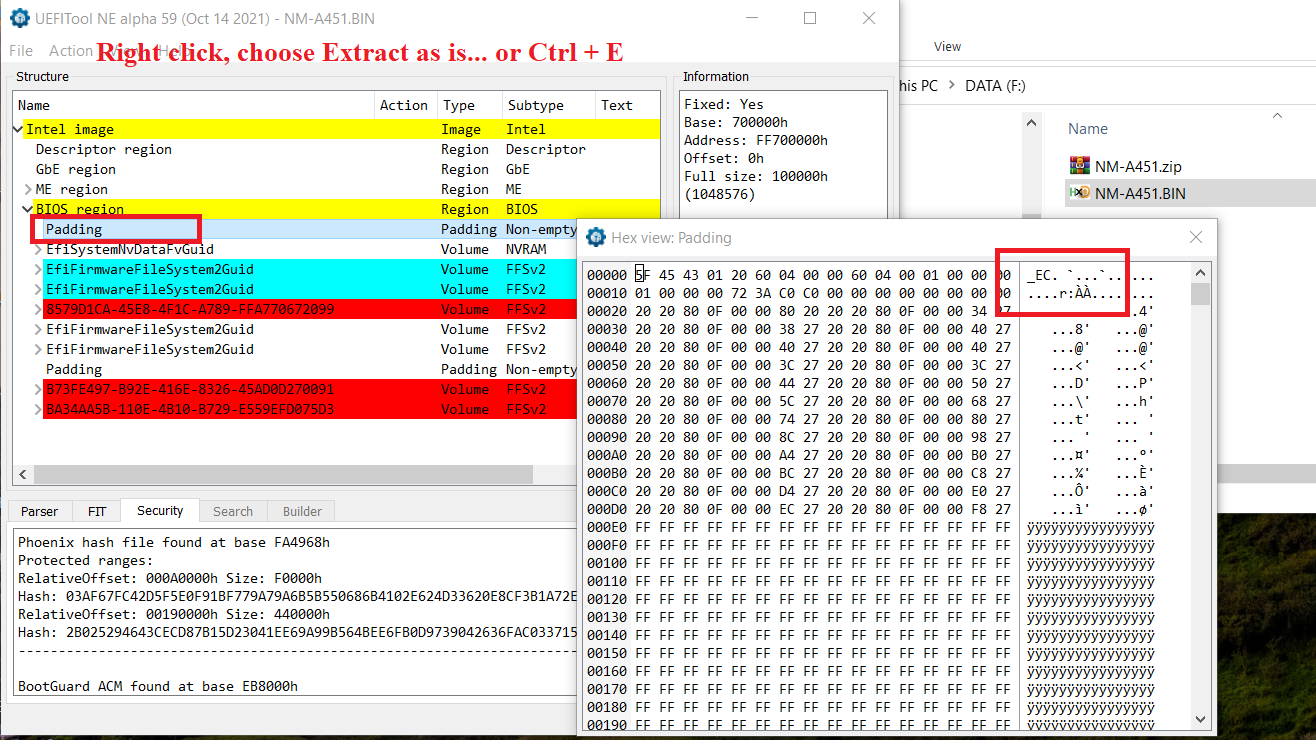This screenshot has width=1316, height=740.
Task: Click the "RelativeOffset: 00190000h" line
Action: pyautogui.click(x=174, y=615)
